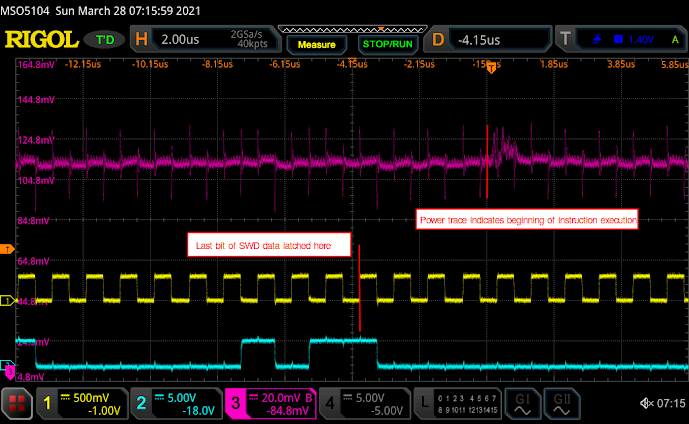The image size is (689, 424).
Task: Tap the RIGOL logo
Action: click(42, 40)
